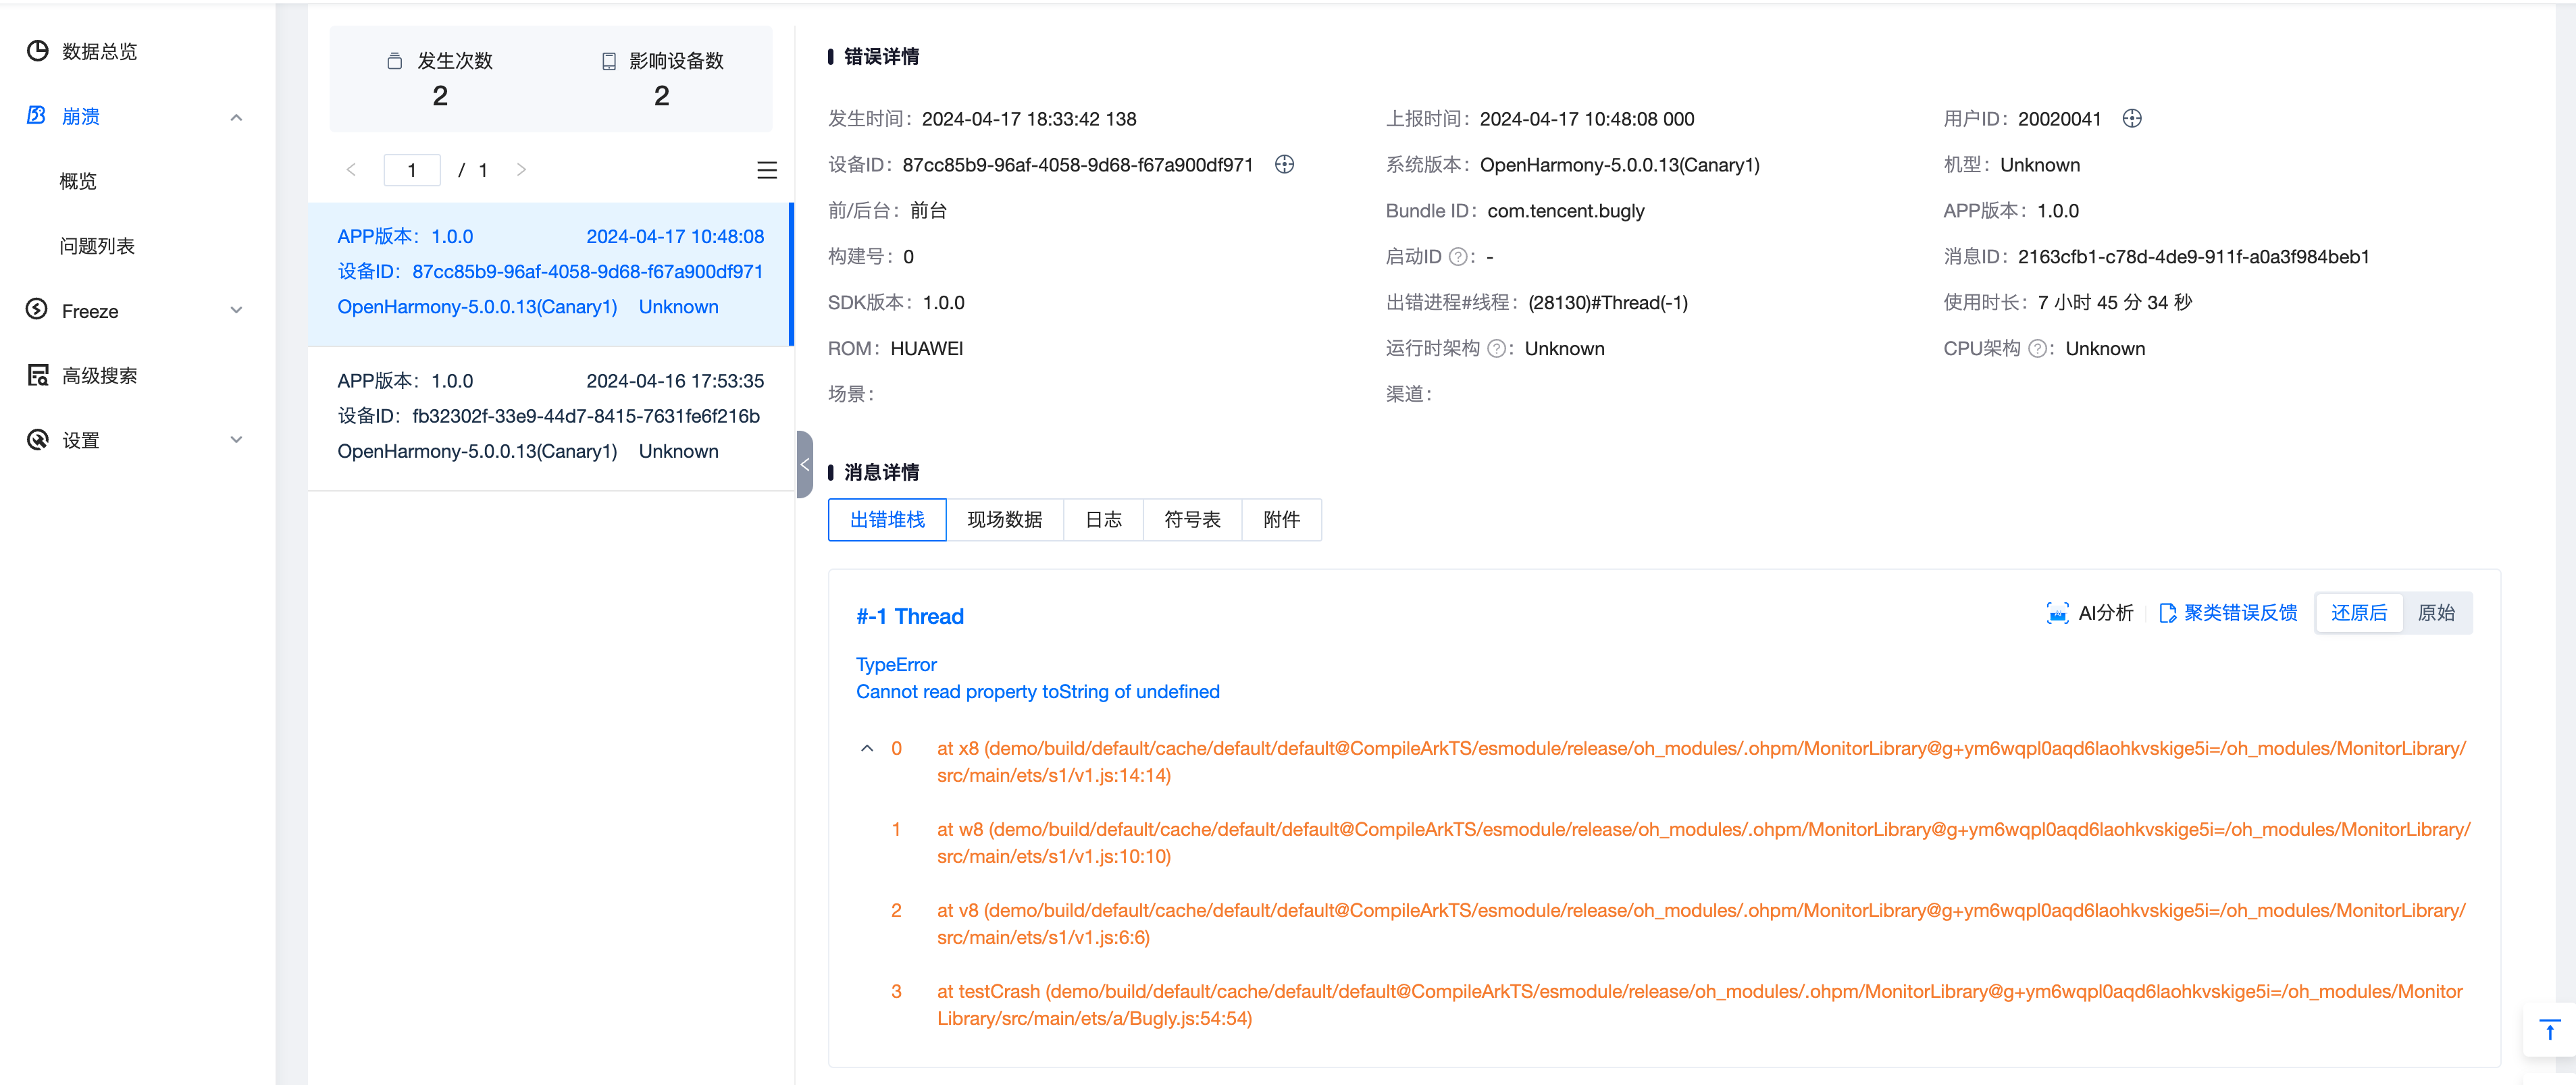
Task: Select crash record dated 2024-04-17 10:48:08
Action: coord(550,273)
